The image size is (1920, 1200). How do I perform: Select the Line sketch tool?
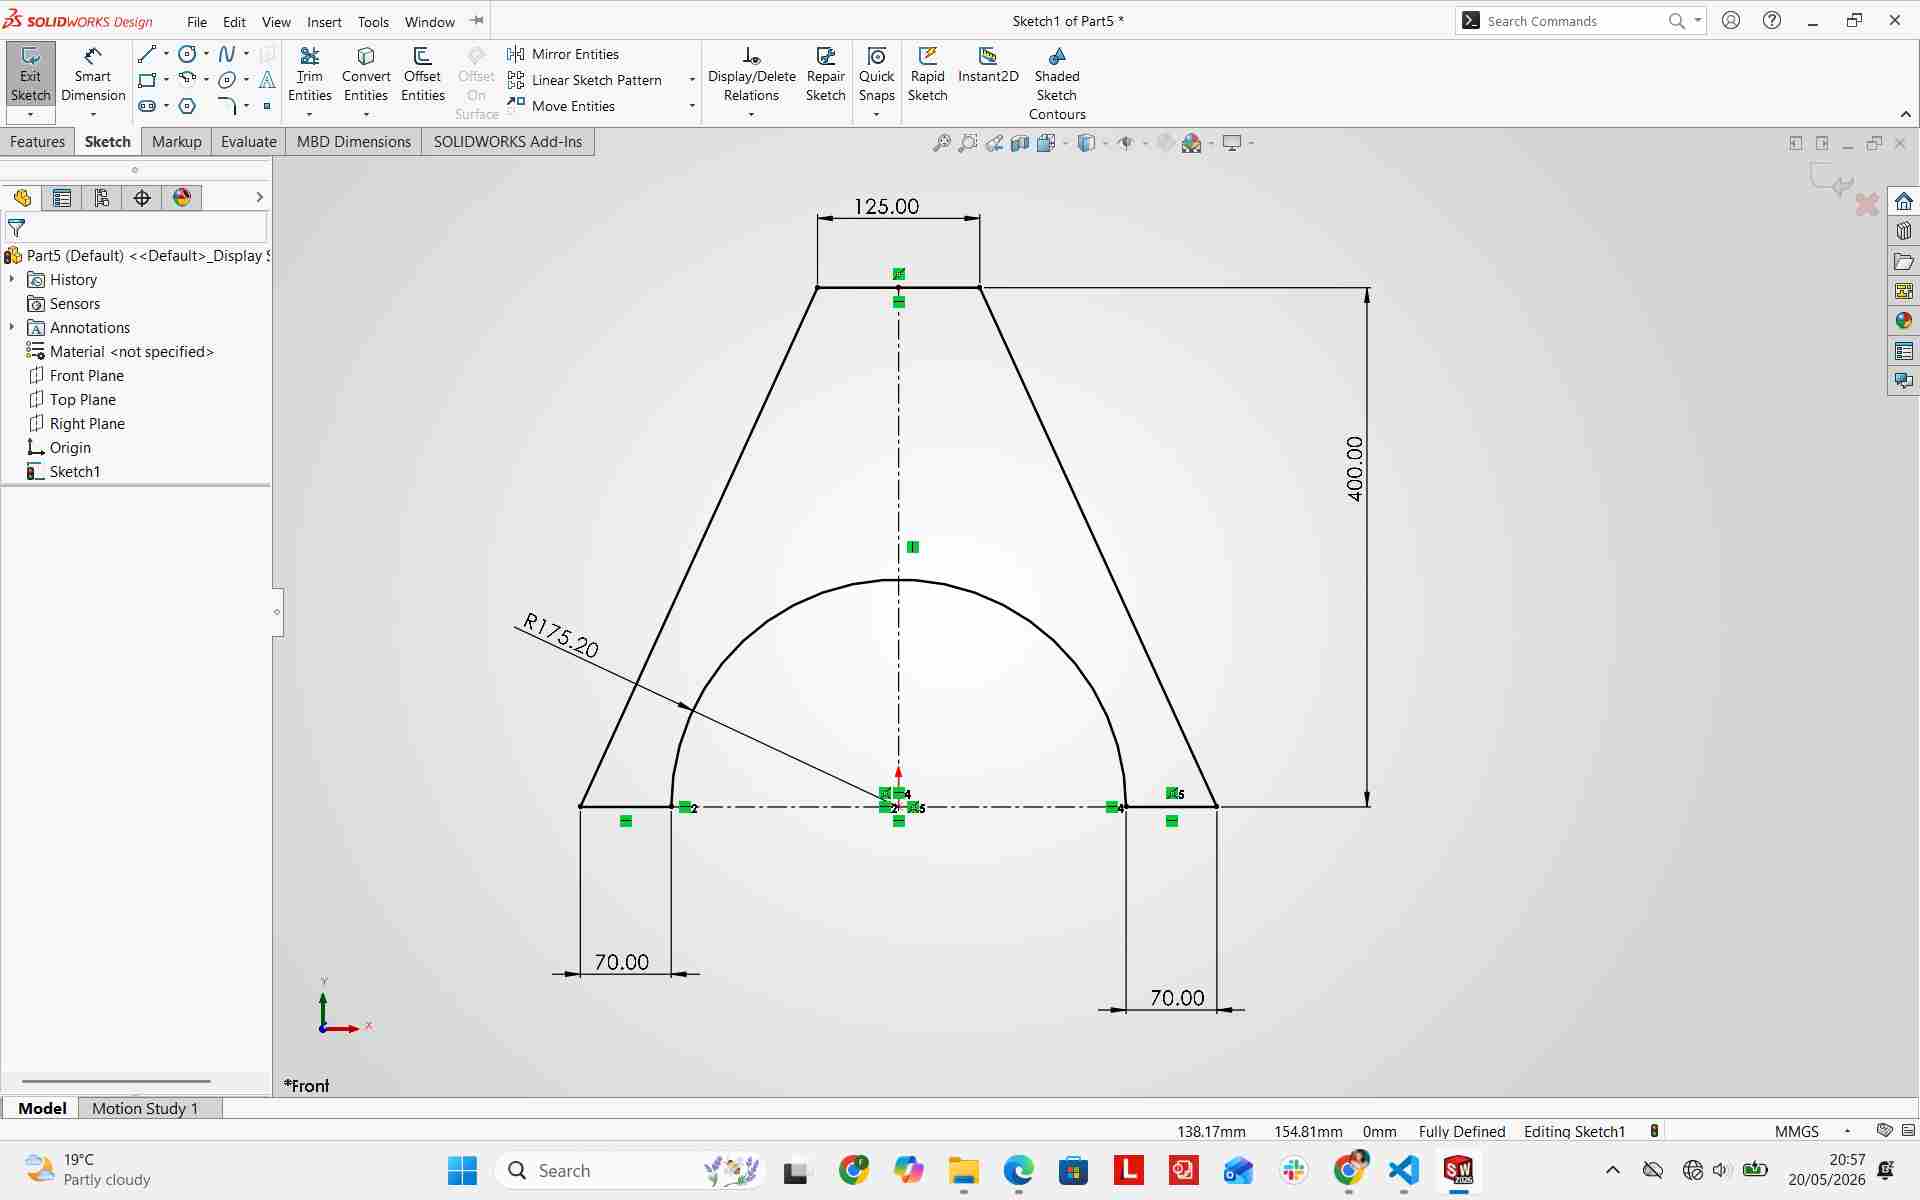point(147,54)
